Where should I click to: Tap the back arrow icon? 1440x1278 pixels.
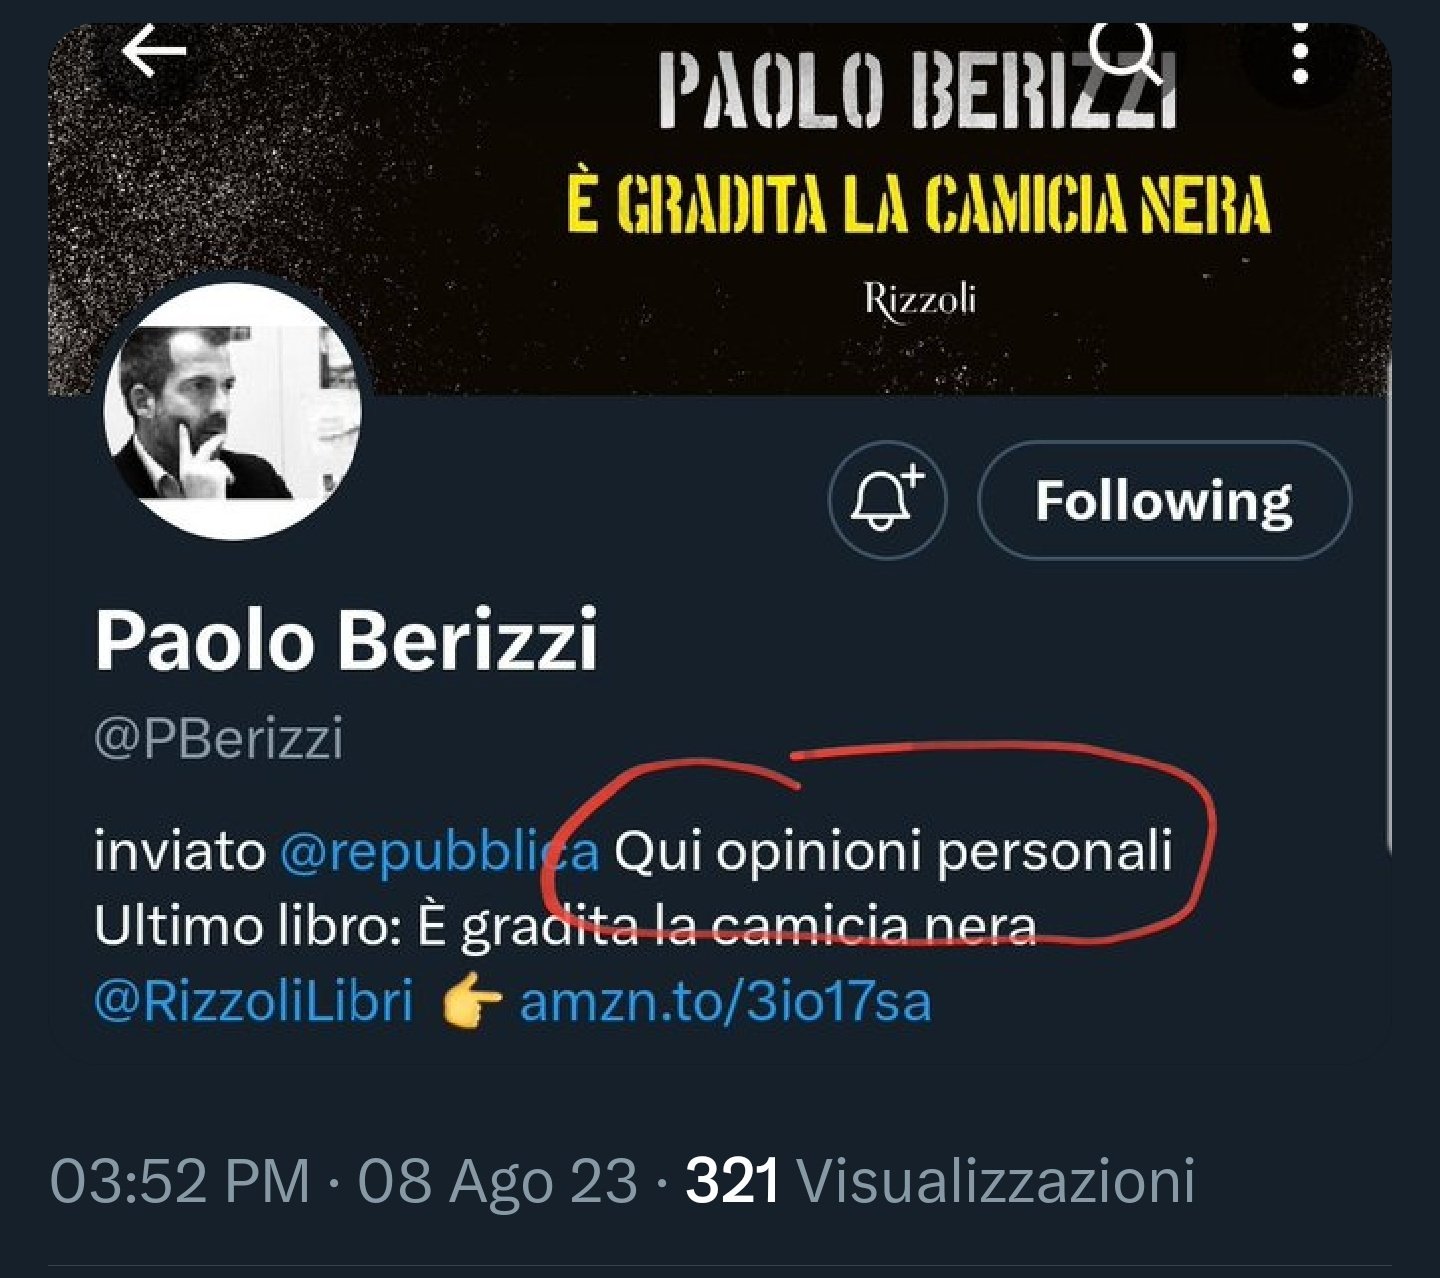pyautogui.click(x=154, y=52)
